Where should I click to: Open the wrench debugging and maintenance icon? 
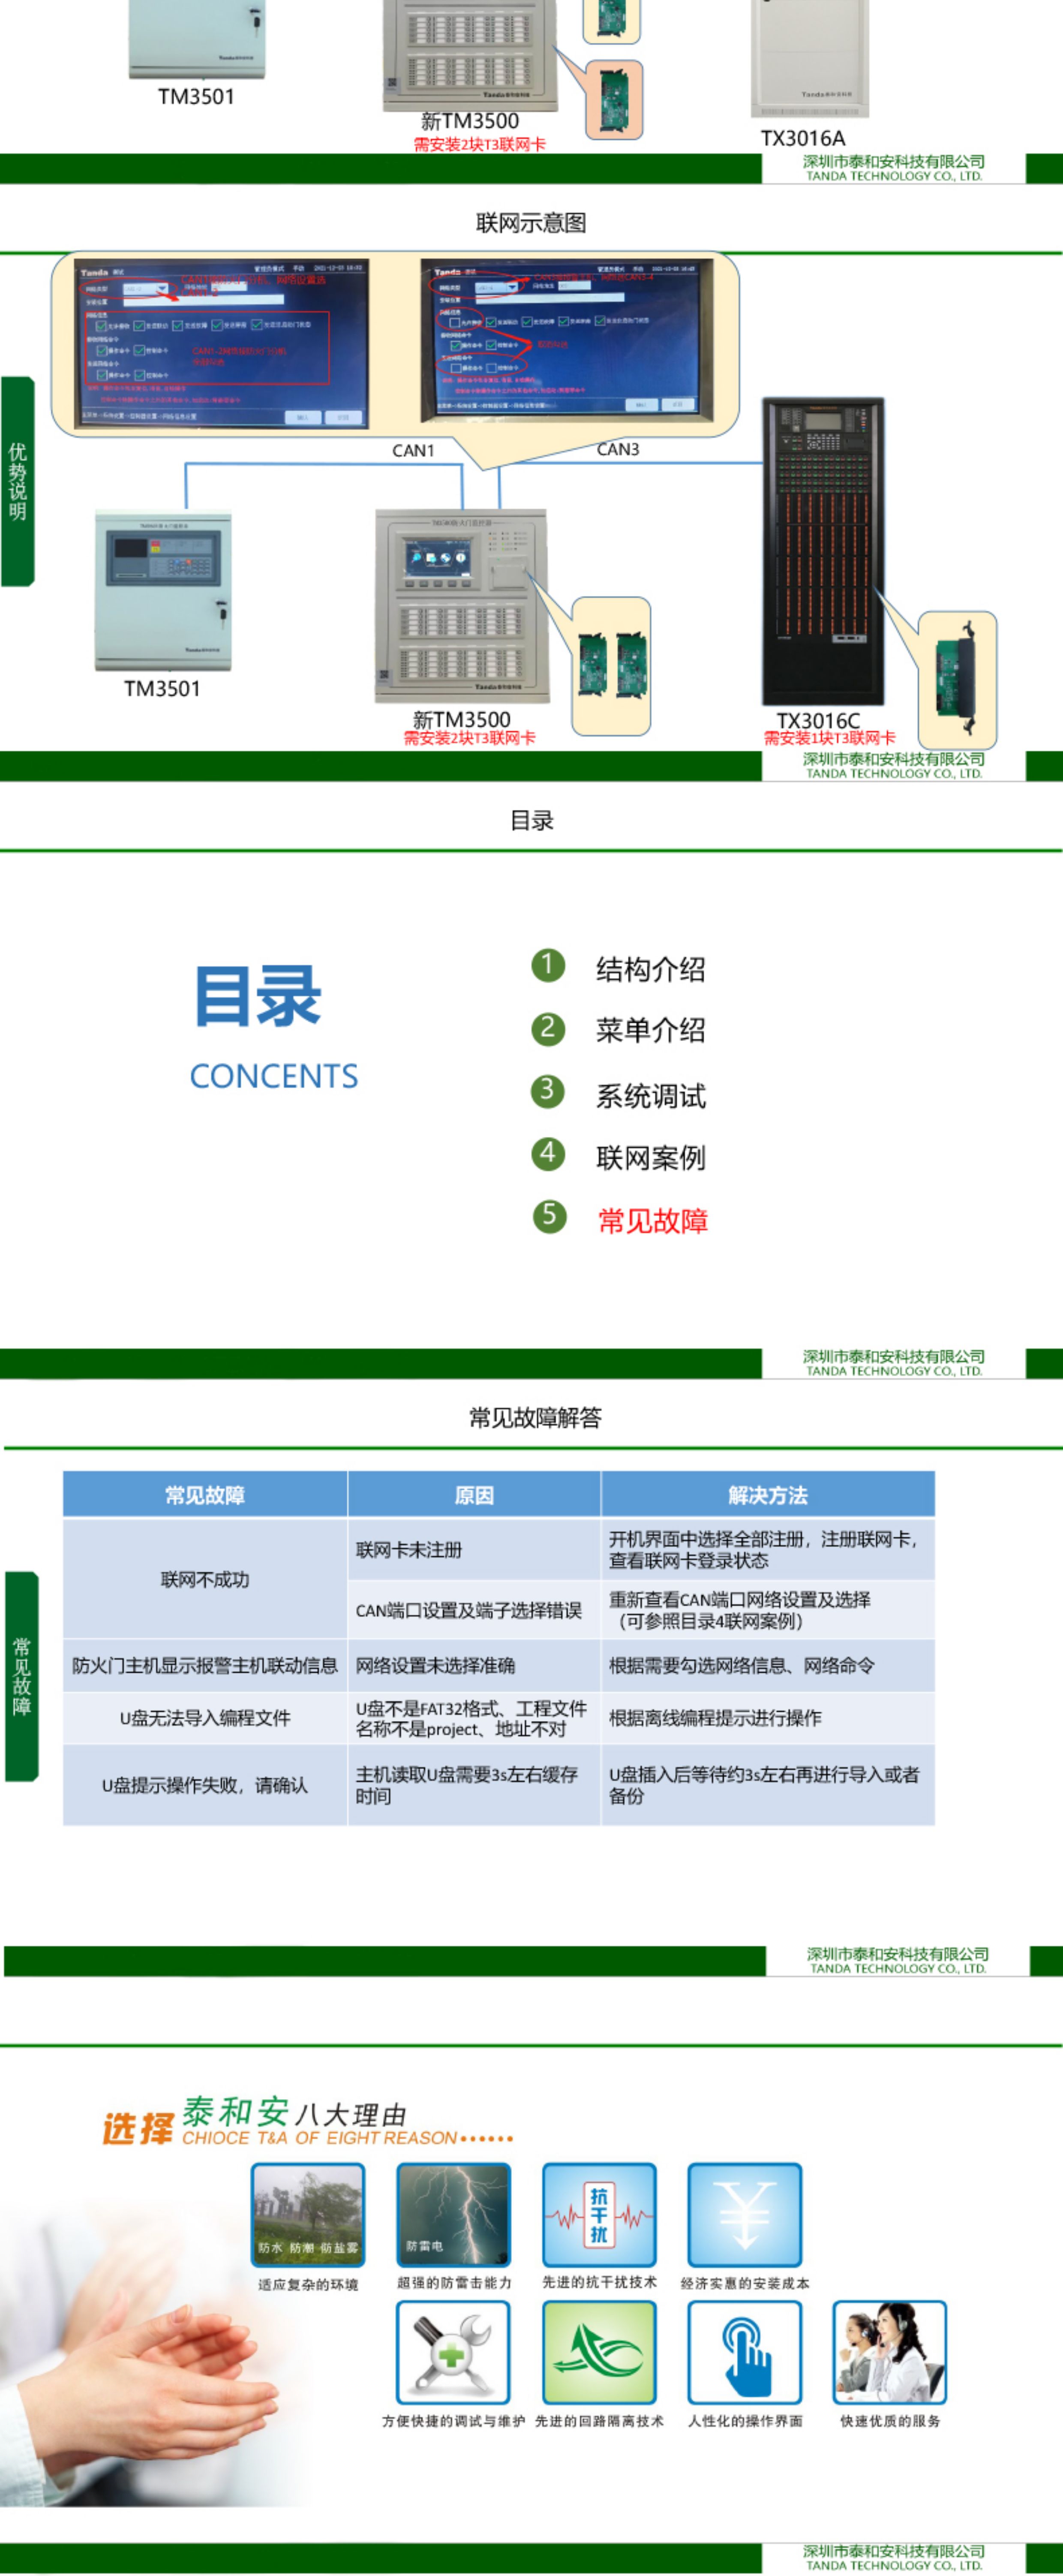point(453,2352)
